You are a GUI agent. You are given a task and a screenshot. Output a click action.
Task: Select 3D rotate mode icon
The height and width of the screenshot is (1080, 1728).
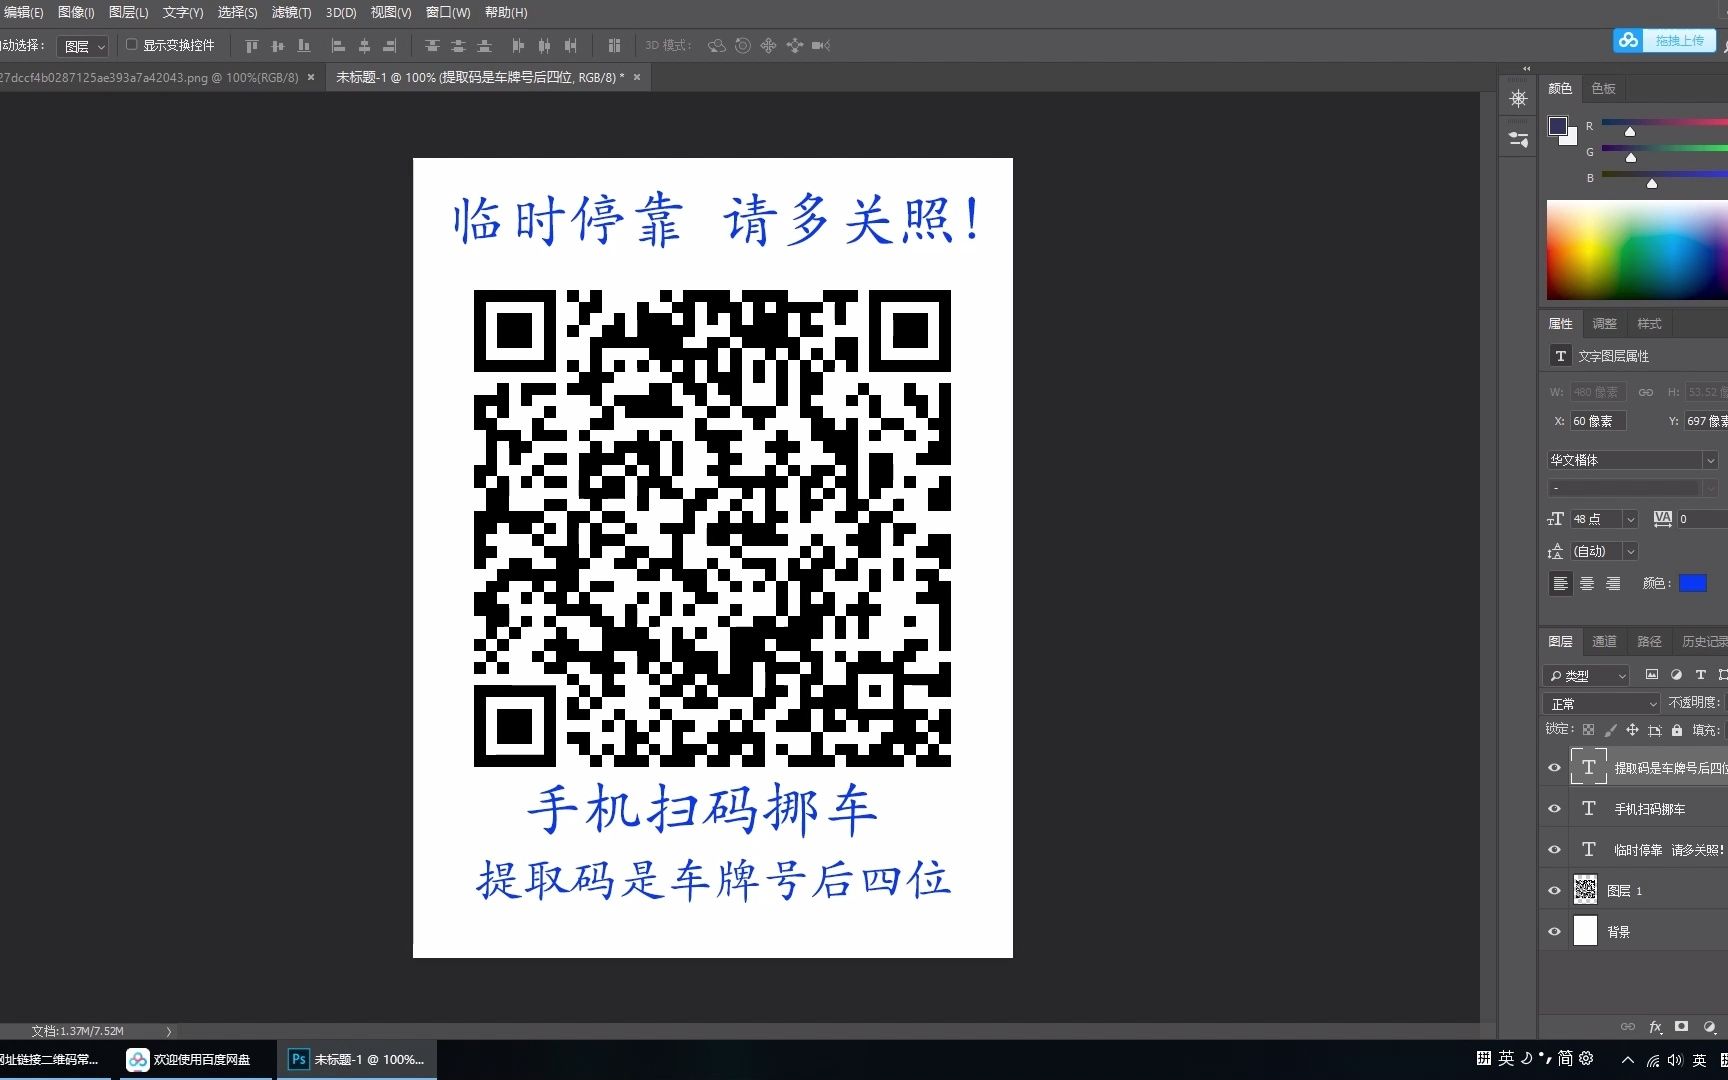[716, 46]
